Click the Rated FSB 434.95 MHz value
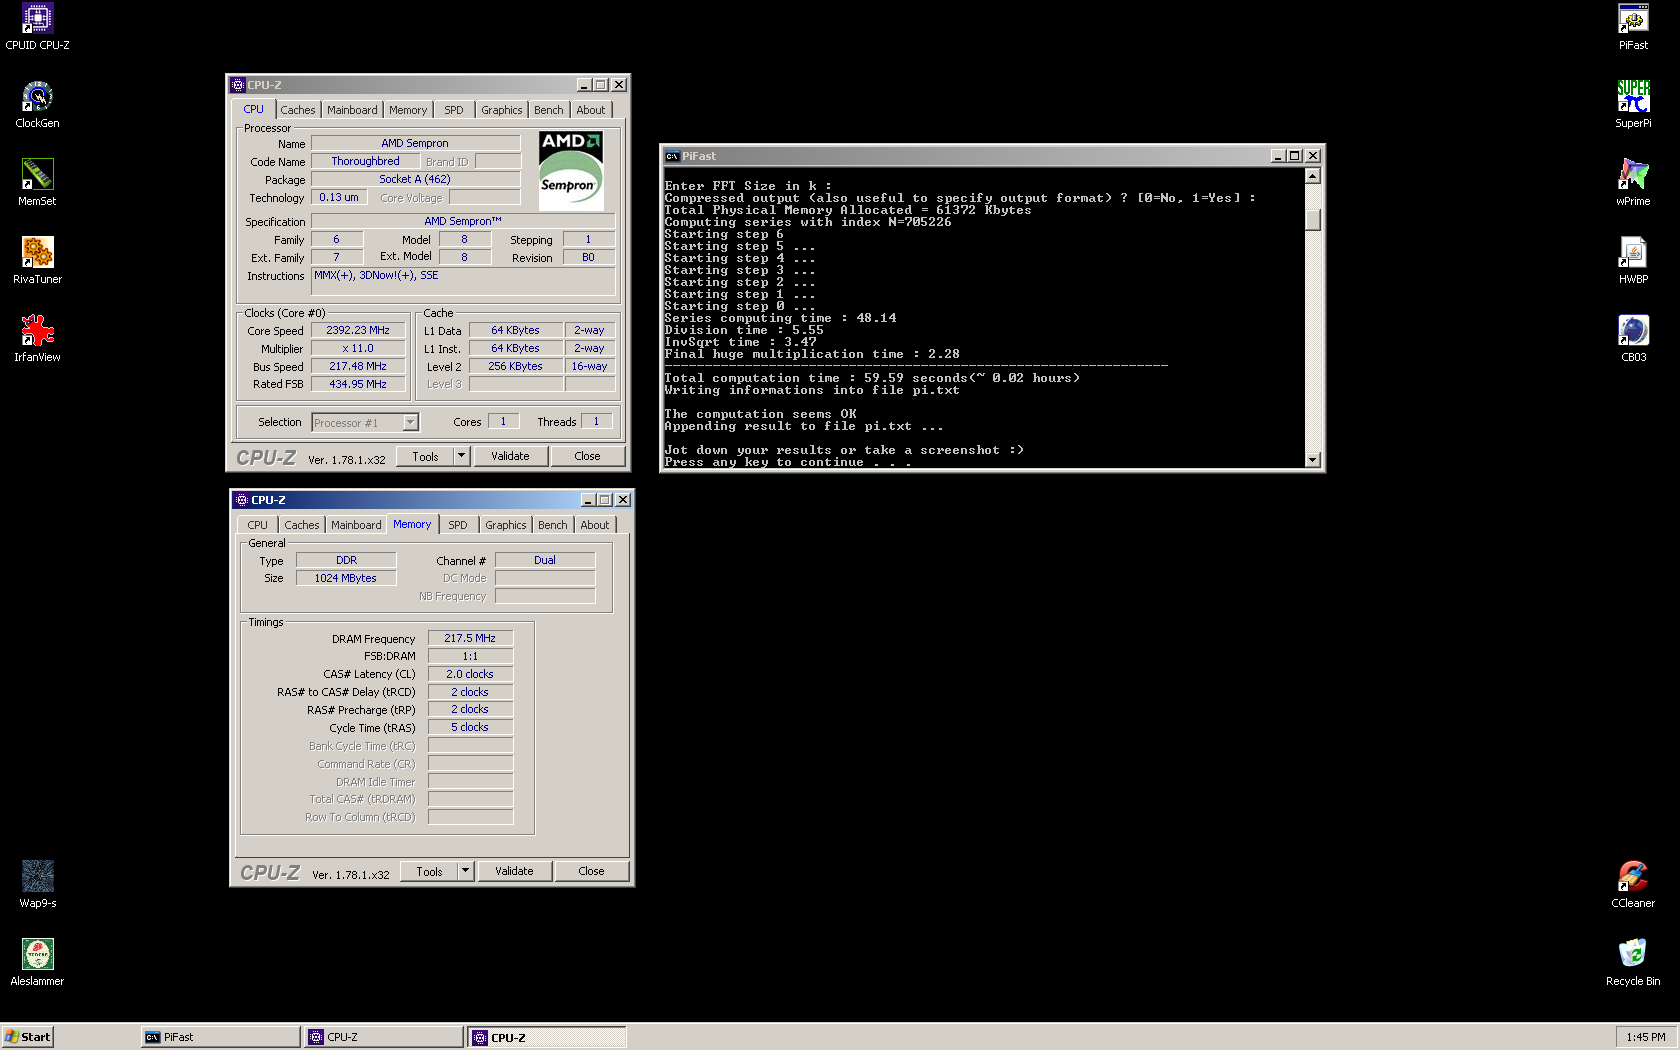1680x1050 pixels. pyautogui.click(x=358, y=384)
